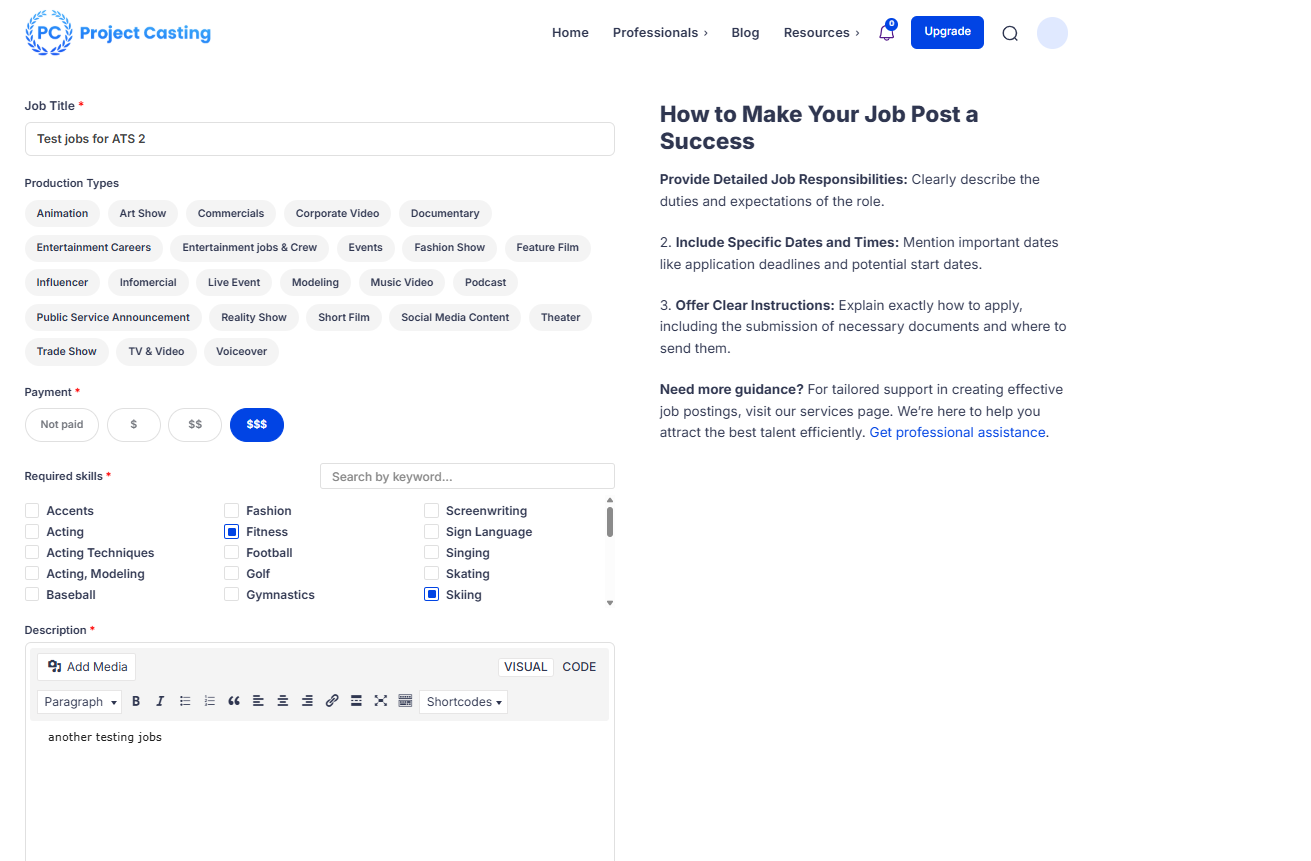Enable fullscreen editor mode
Image resolution: width=1311 pixels, height=861 pixels.
(x=381, y=702)
